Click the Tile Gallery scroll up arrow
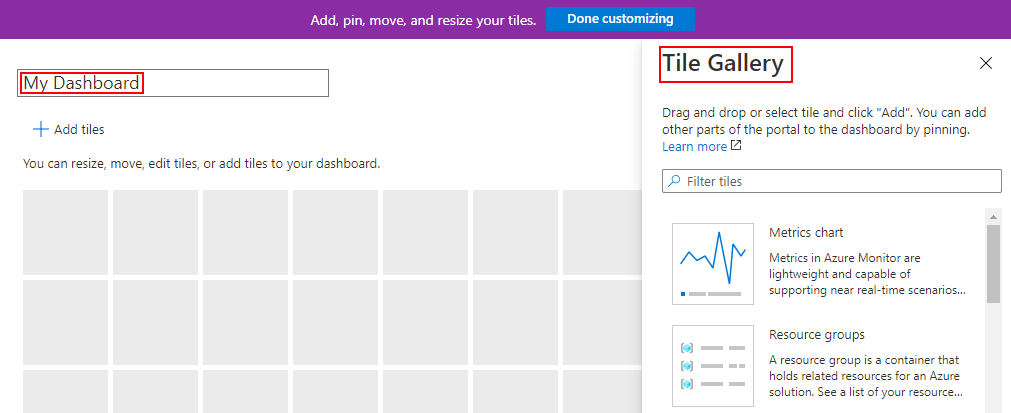1011x413 pixels. tap(994, 216)
